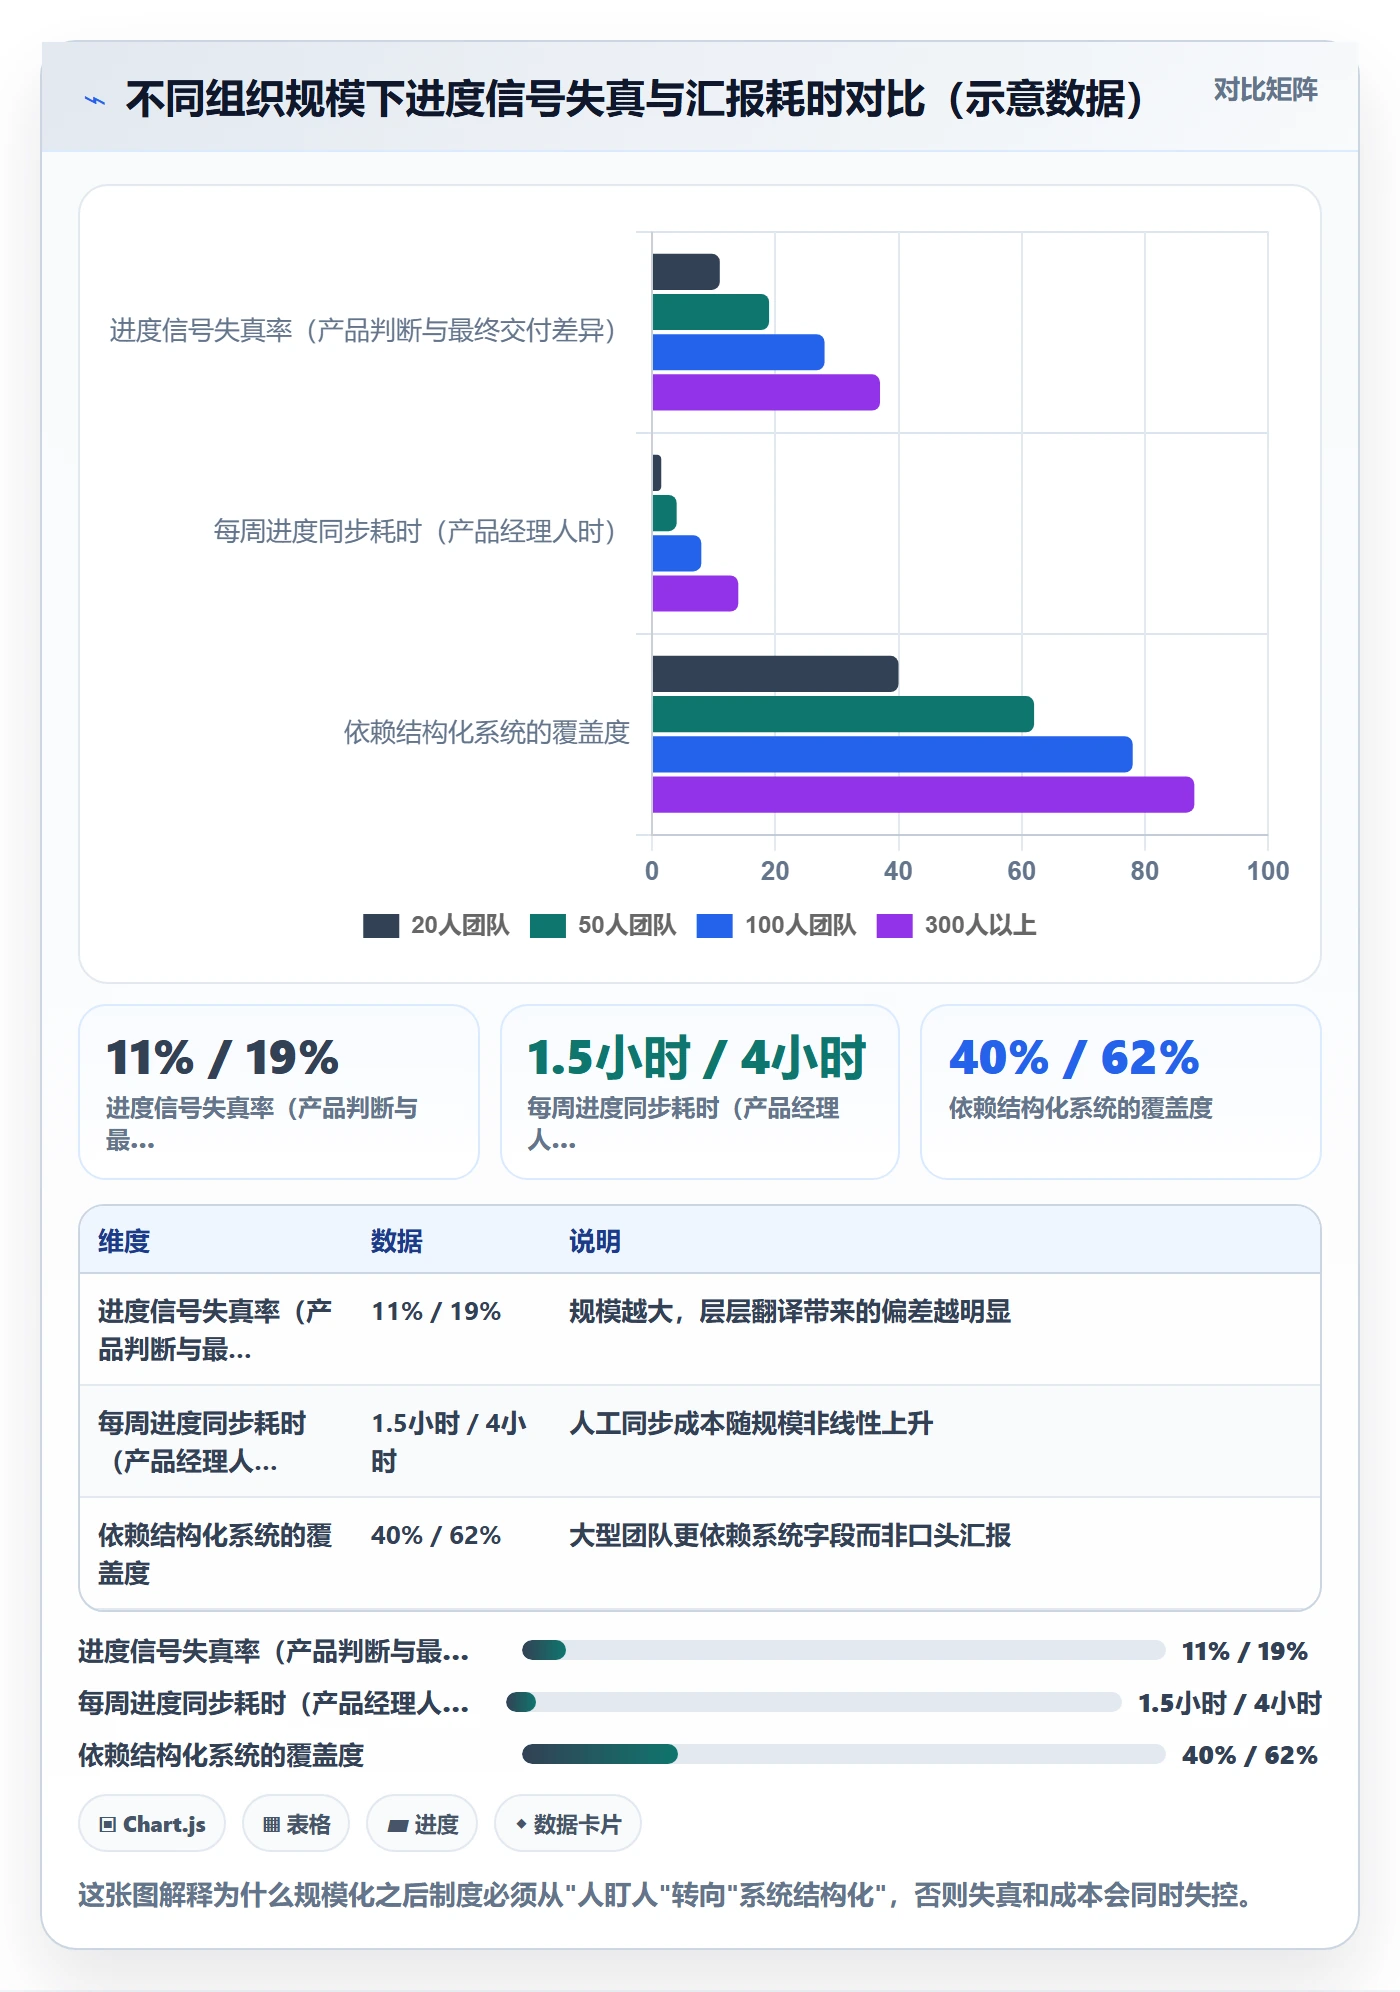The image size is (1400, 1992).
Task: Click the 维度 column header
Action: pos(124,1241)
